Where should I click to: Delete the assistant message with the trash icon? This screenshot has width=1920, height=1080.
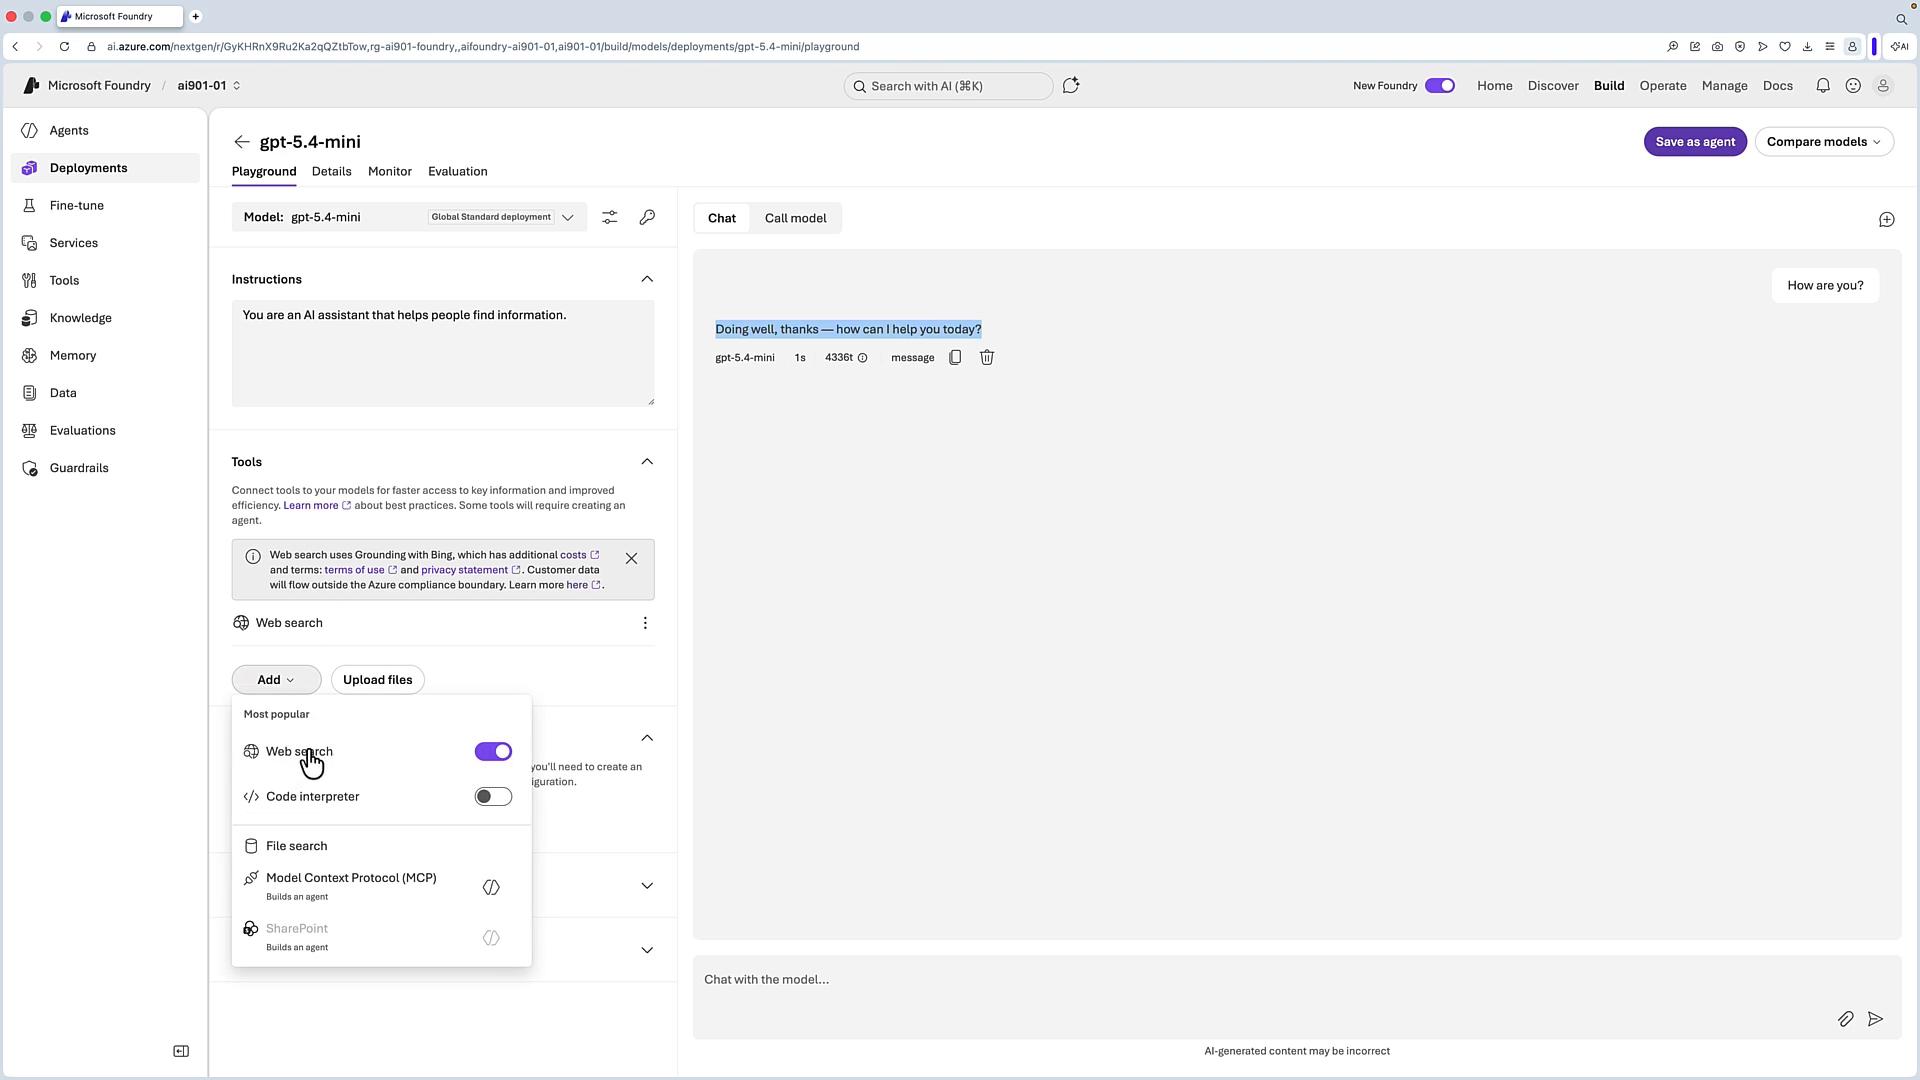pos(987,358)
